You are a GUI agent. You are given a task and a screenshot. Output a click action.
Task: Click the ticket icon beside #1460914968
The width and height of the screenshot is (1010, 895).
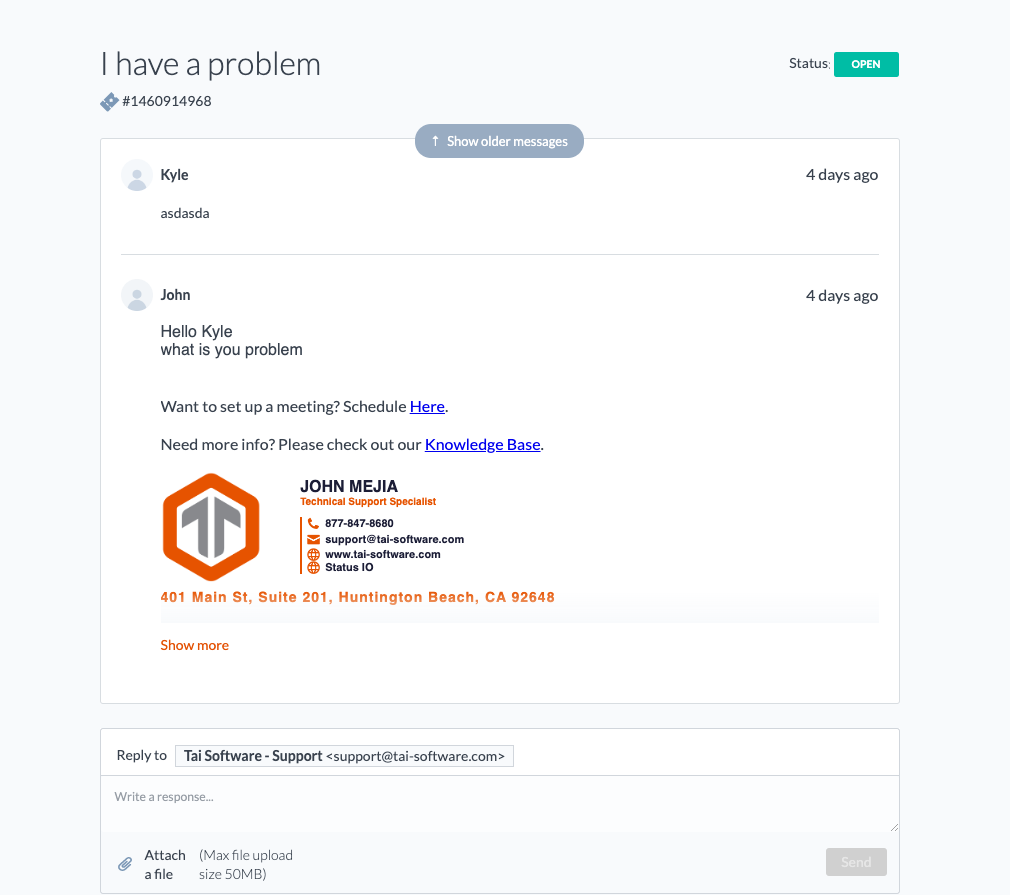[110, 102]
